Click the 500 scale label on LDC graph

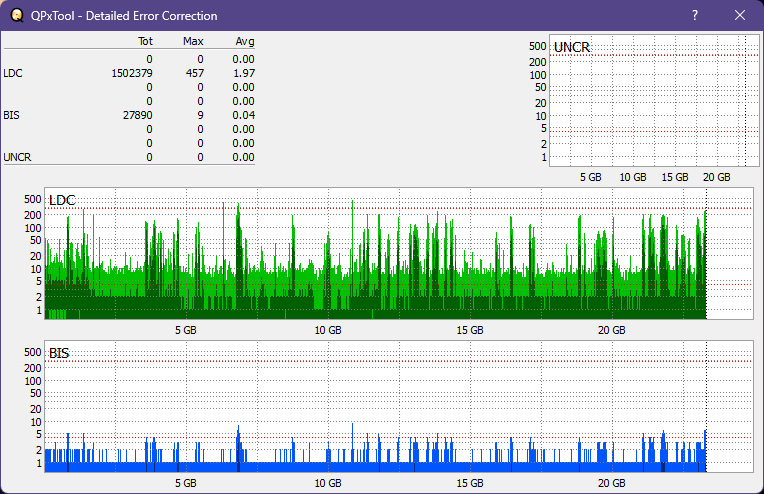tap(33, 199)
